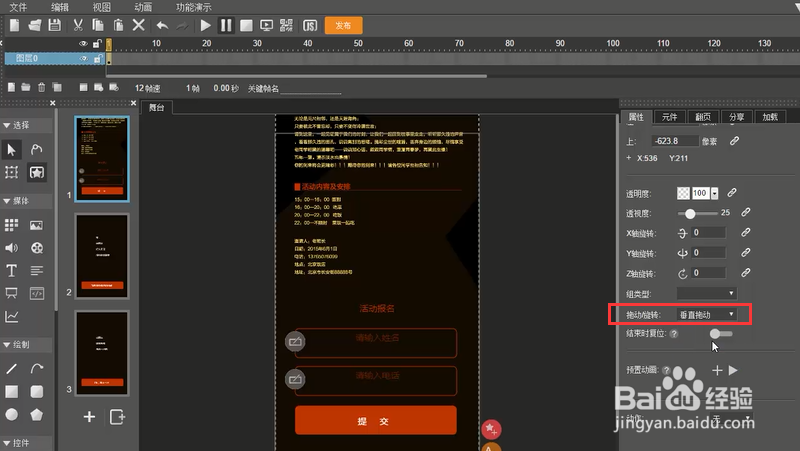Paste from clipboard icon
The height and width of the screenshot is (451, 800).
click(x=118, y=25)
